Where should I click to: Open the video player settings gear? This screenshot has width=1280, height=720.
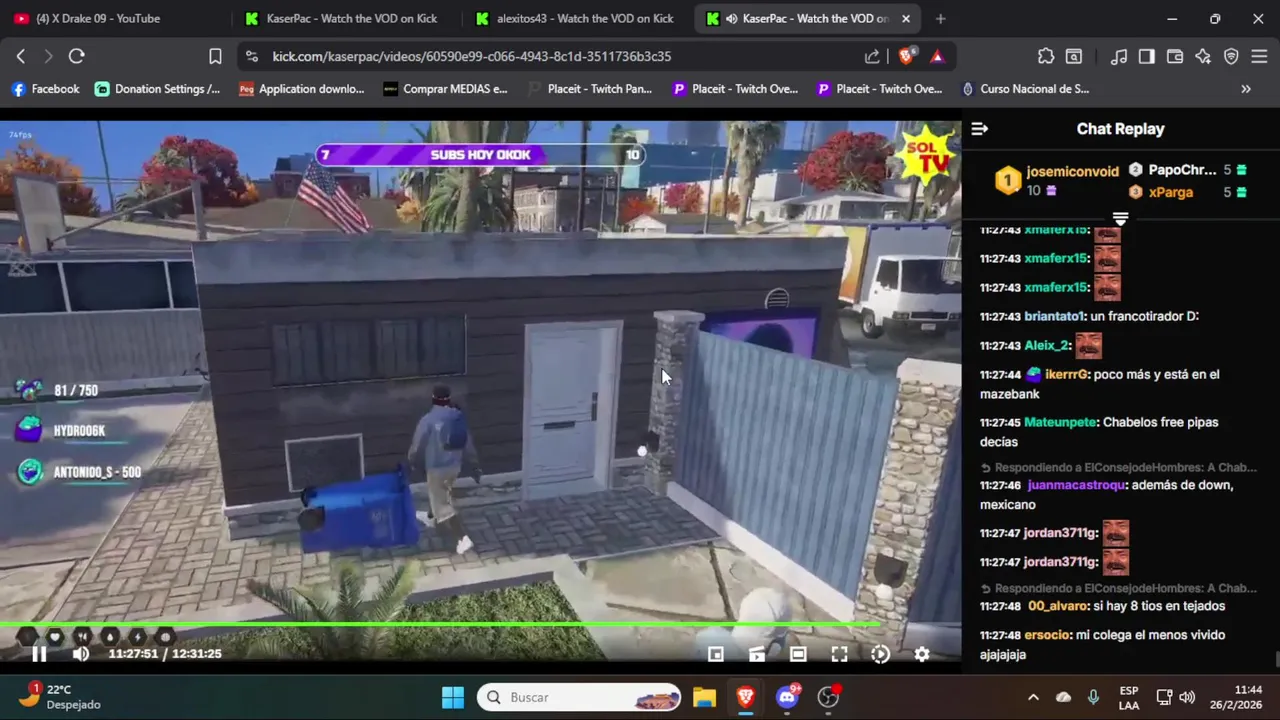922,654
